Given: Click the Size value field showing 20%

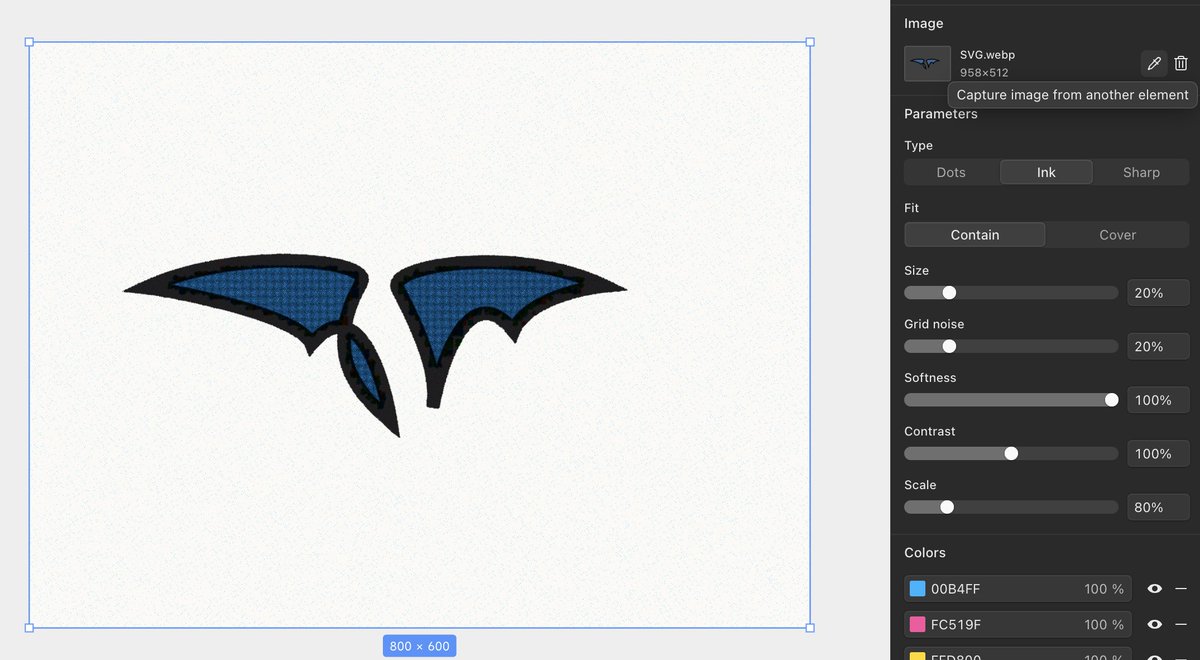Looking at the screenshot, I should 1158,293.
